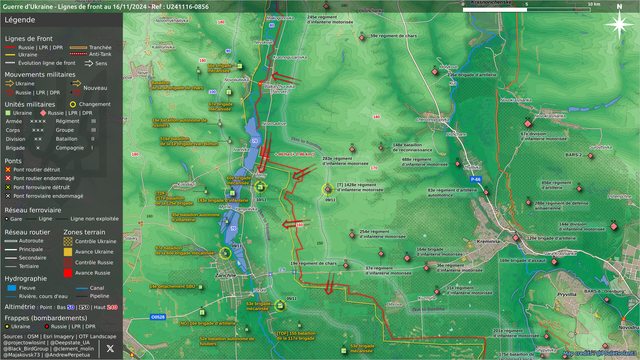Click the scale bar at the top

coord(527,9)
